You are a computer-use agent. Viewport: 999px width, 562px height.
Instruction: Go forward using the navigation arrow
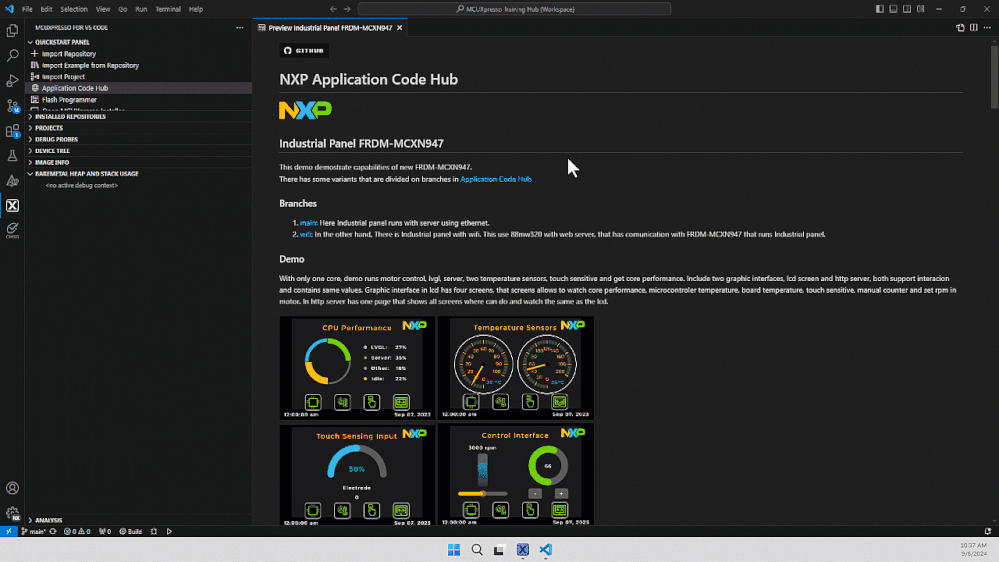pyautogui.click(x=347, y=9)
